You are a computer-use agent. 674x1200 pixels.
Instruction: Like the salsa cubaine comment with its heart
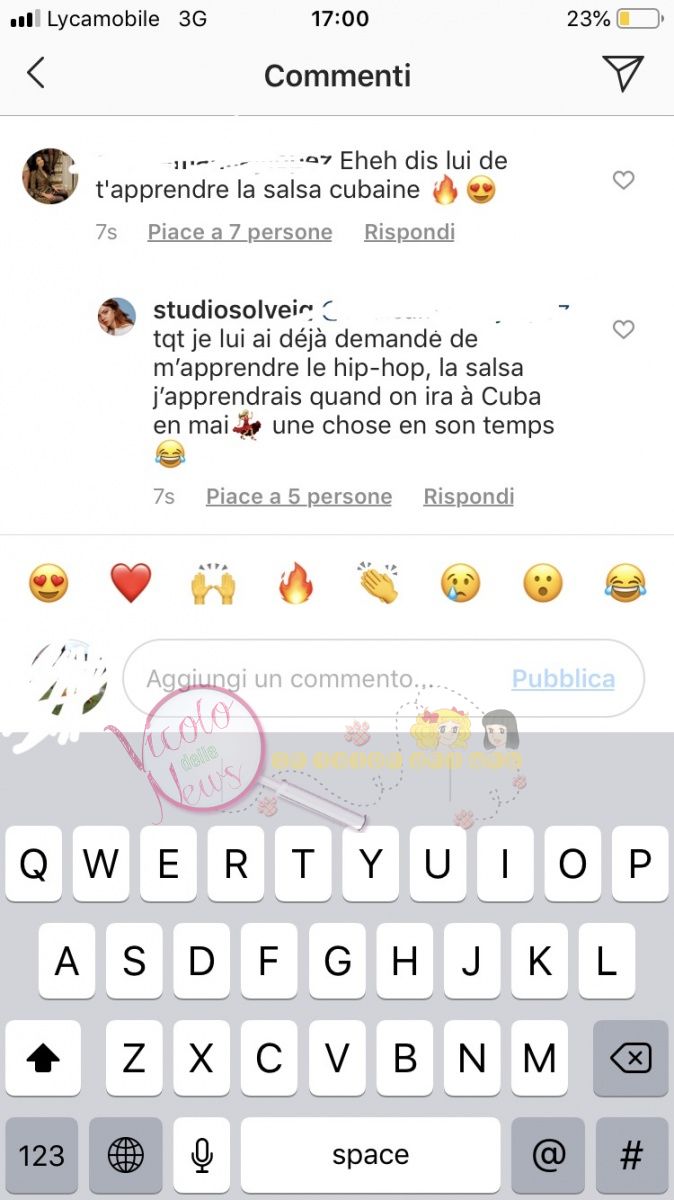[623, 180]
